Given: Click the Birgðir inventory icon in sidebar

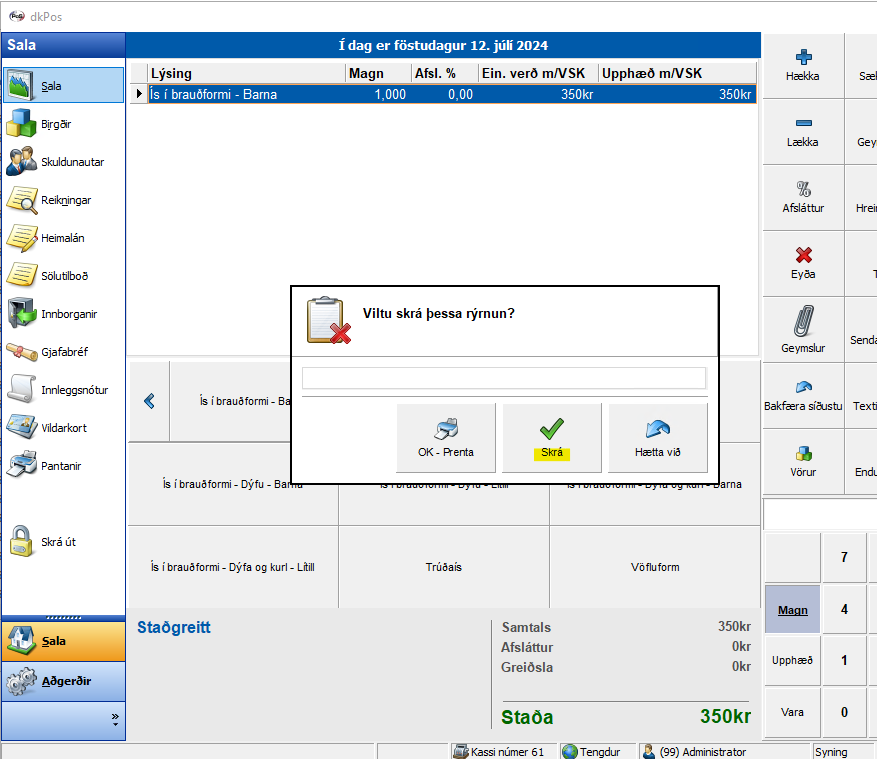Looking at the screenshot, I should (x=21, y=124).
